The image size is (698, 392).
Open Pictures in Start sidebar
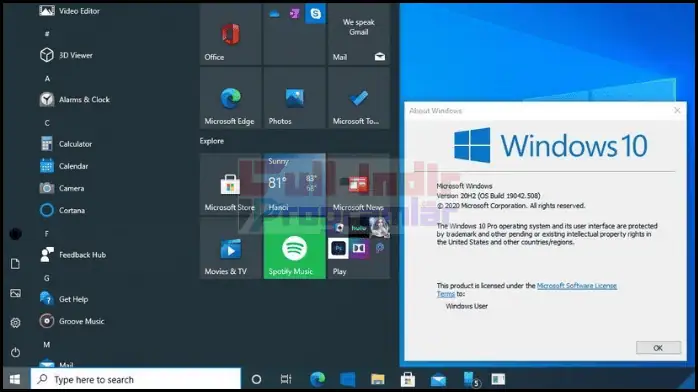click(x=15, y=293)
